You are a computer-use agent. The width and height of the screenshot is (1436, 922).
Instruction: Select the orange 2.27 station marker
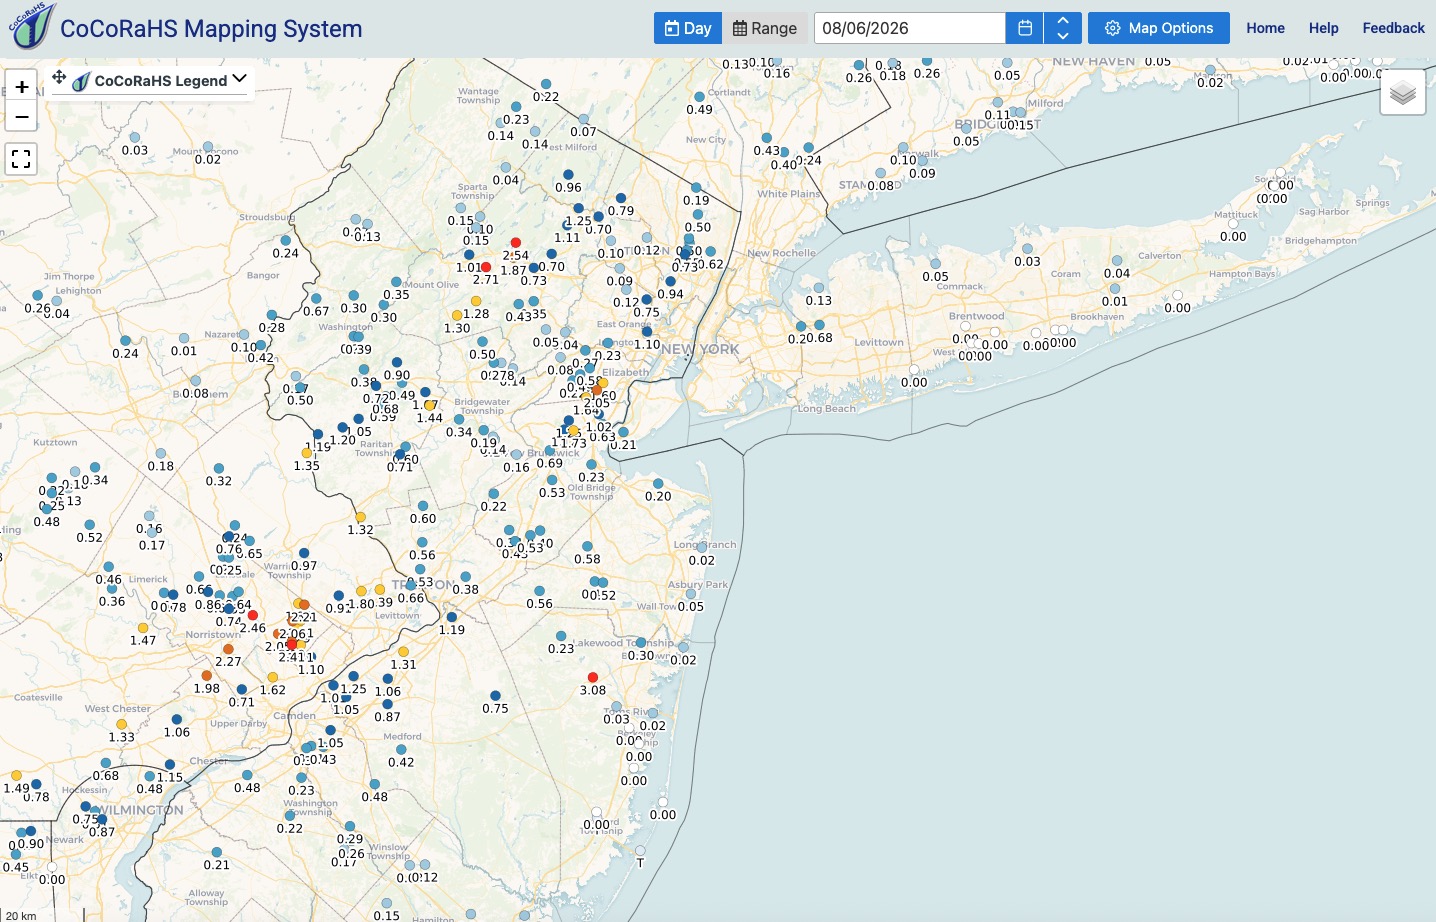coord(228,649)
